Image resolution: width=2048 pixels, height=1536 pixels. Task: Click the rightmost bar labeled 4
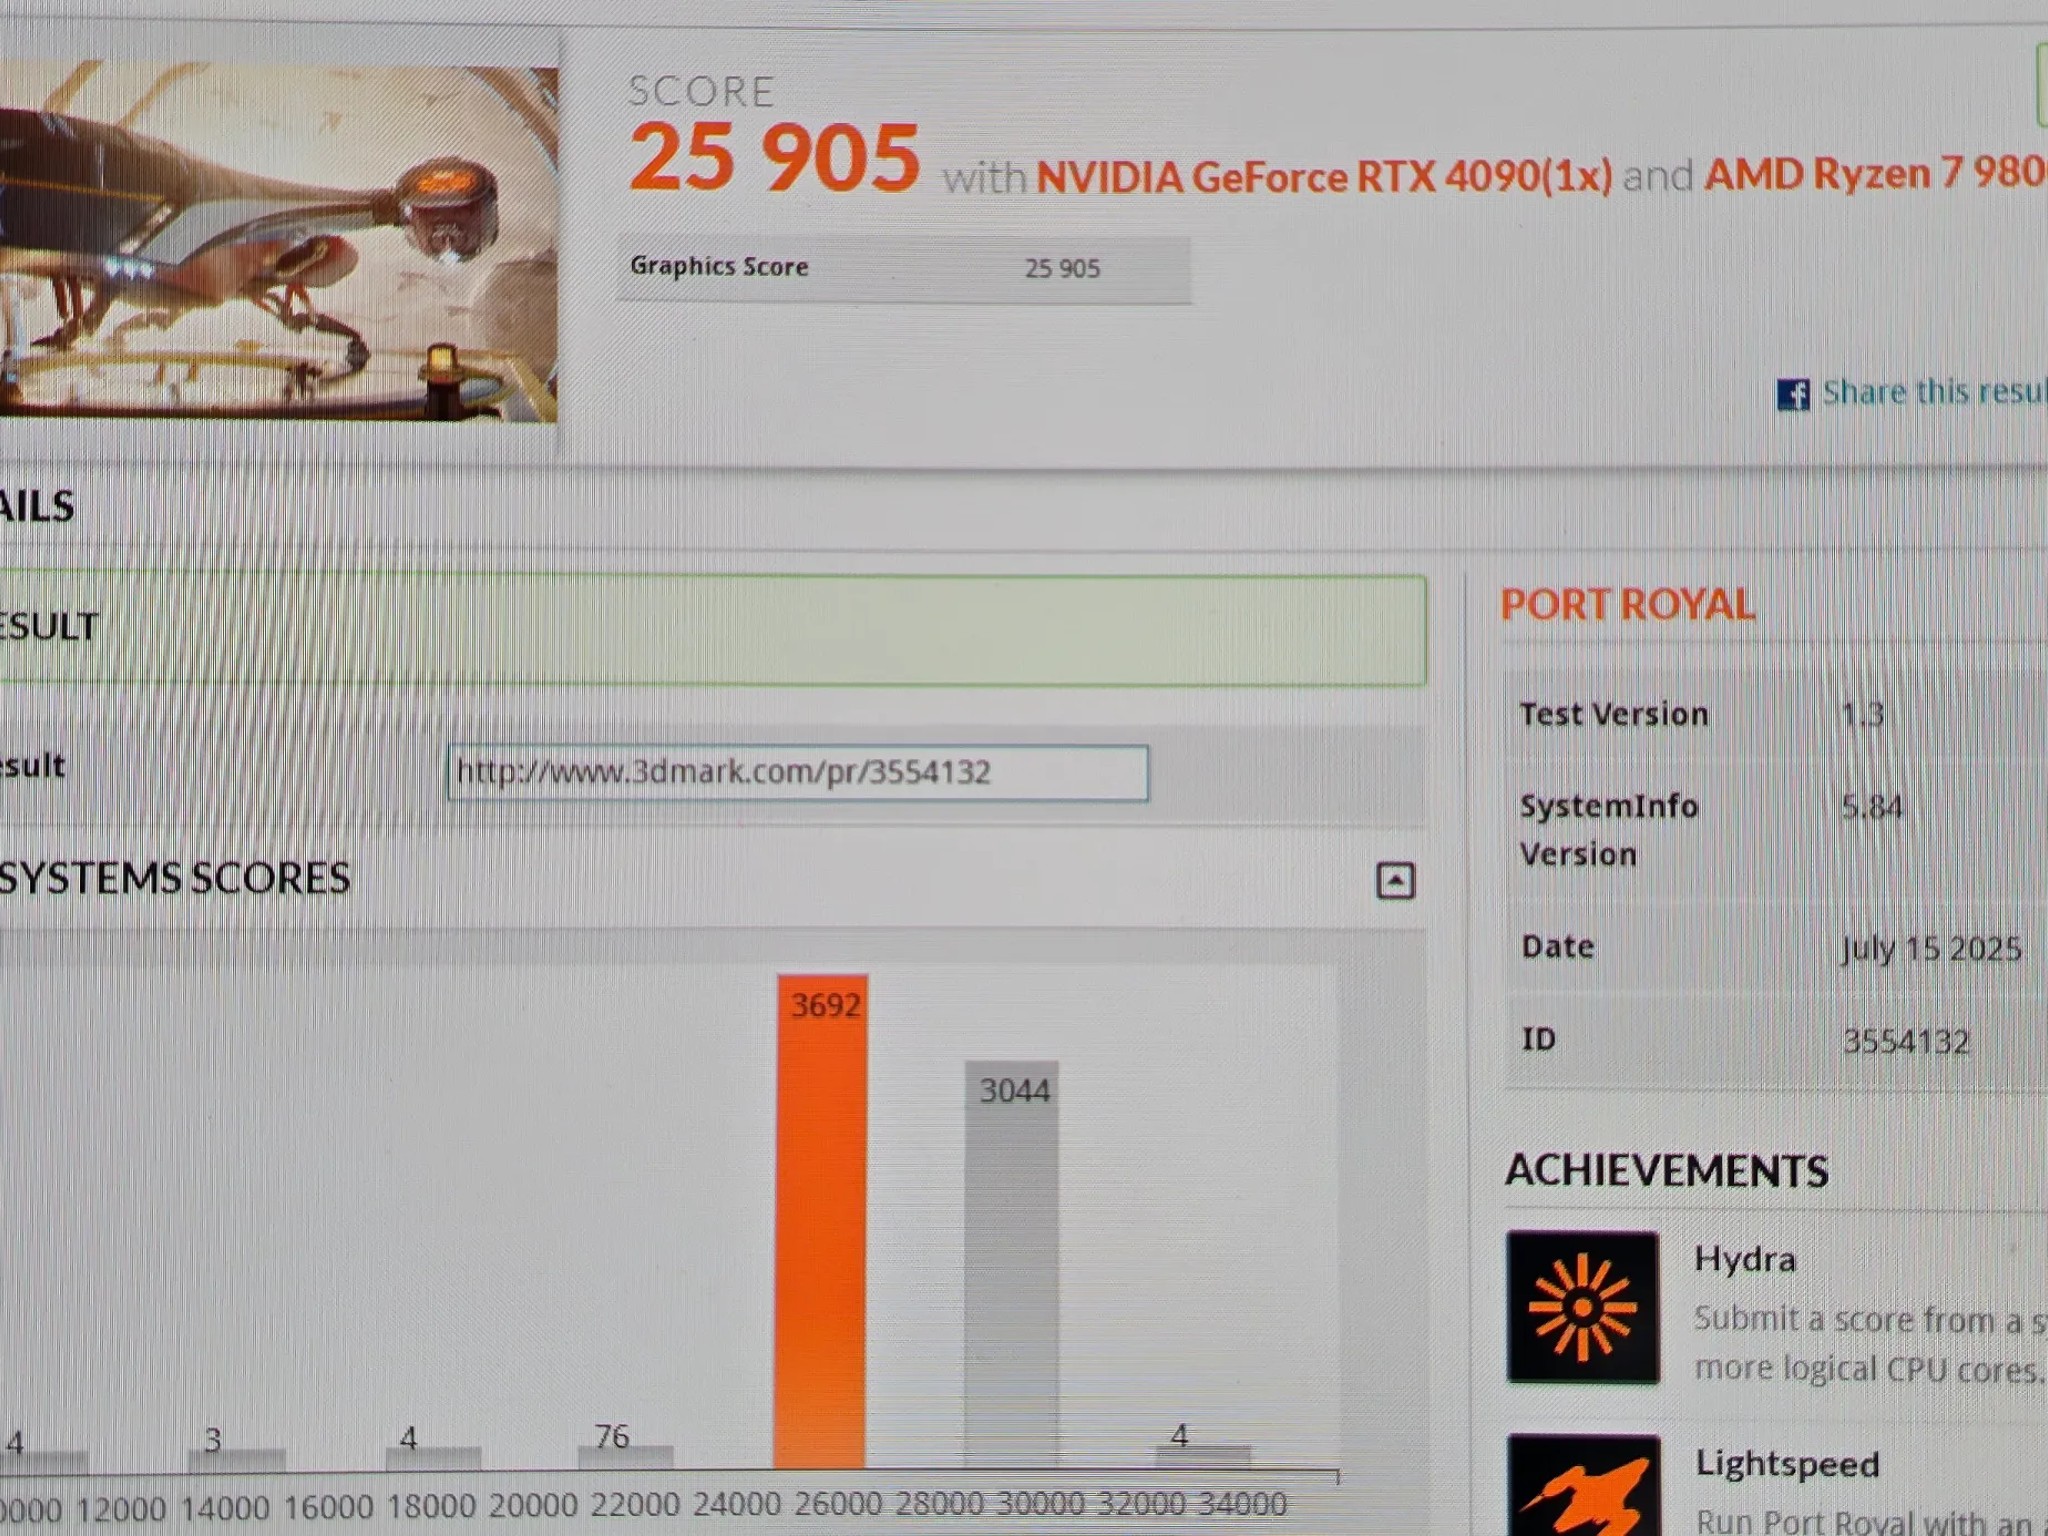1202,1455
